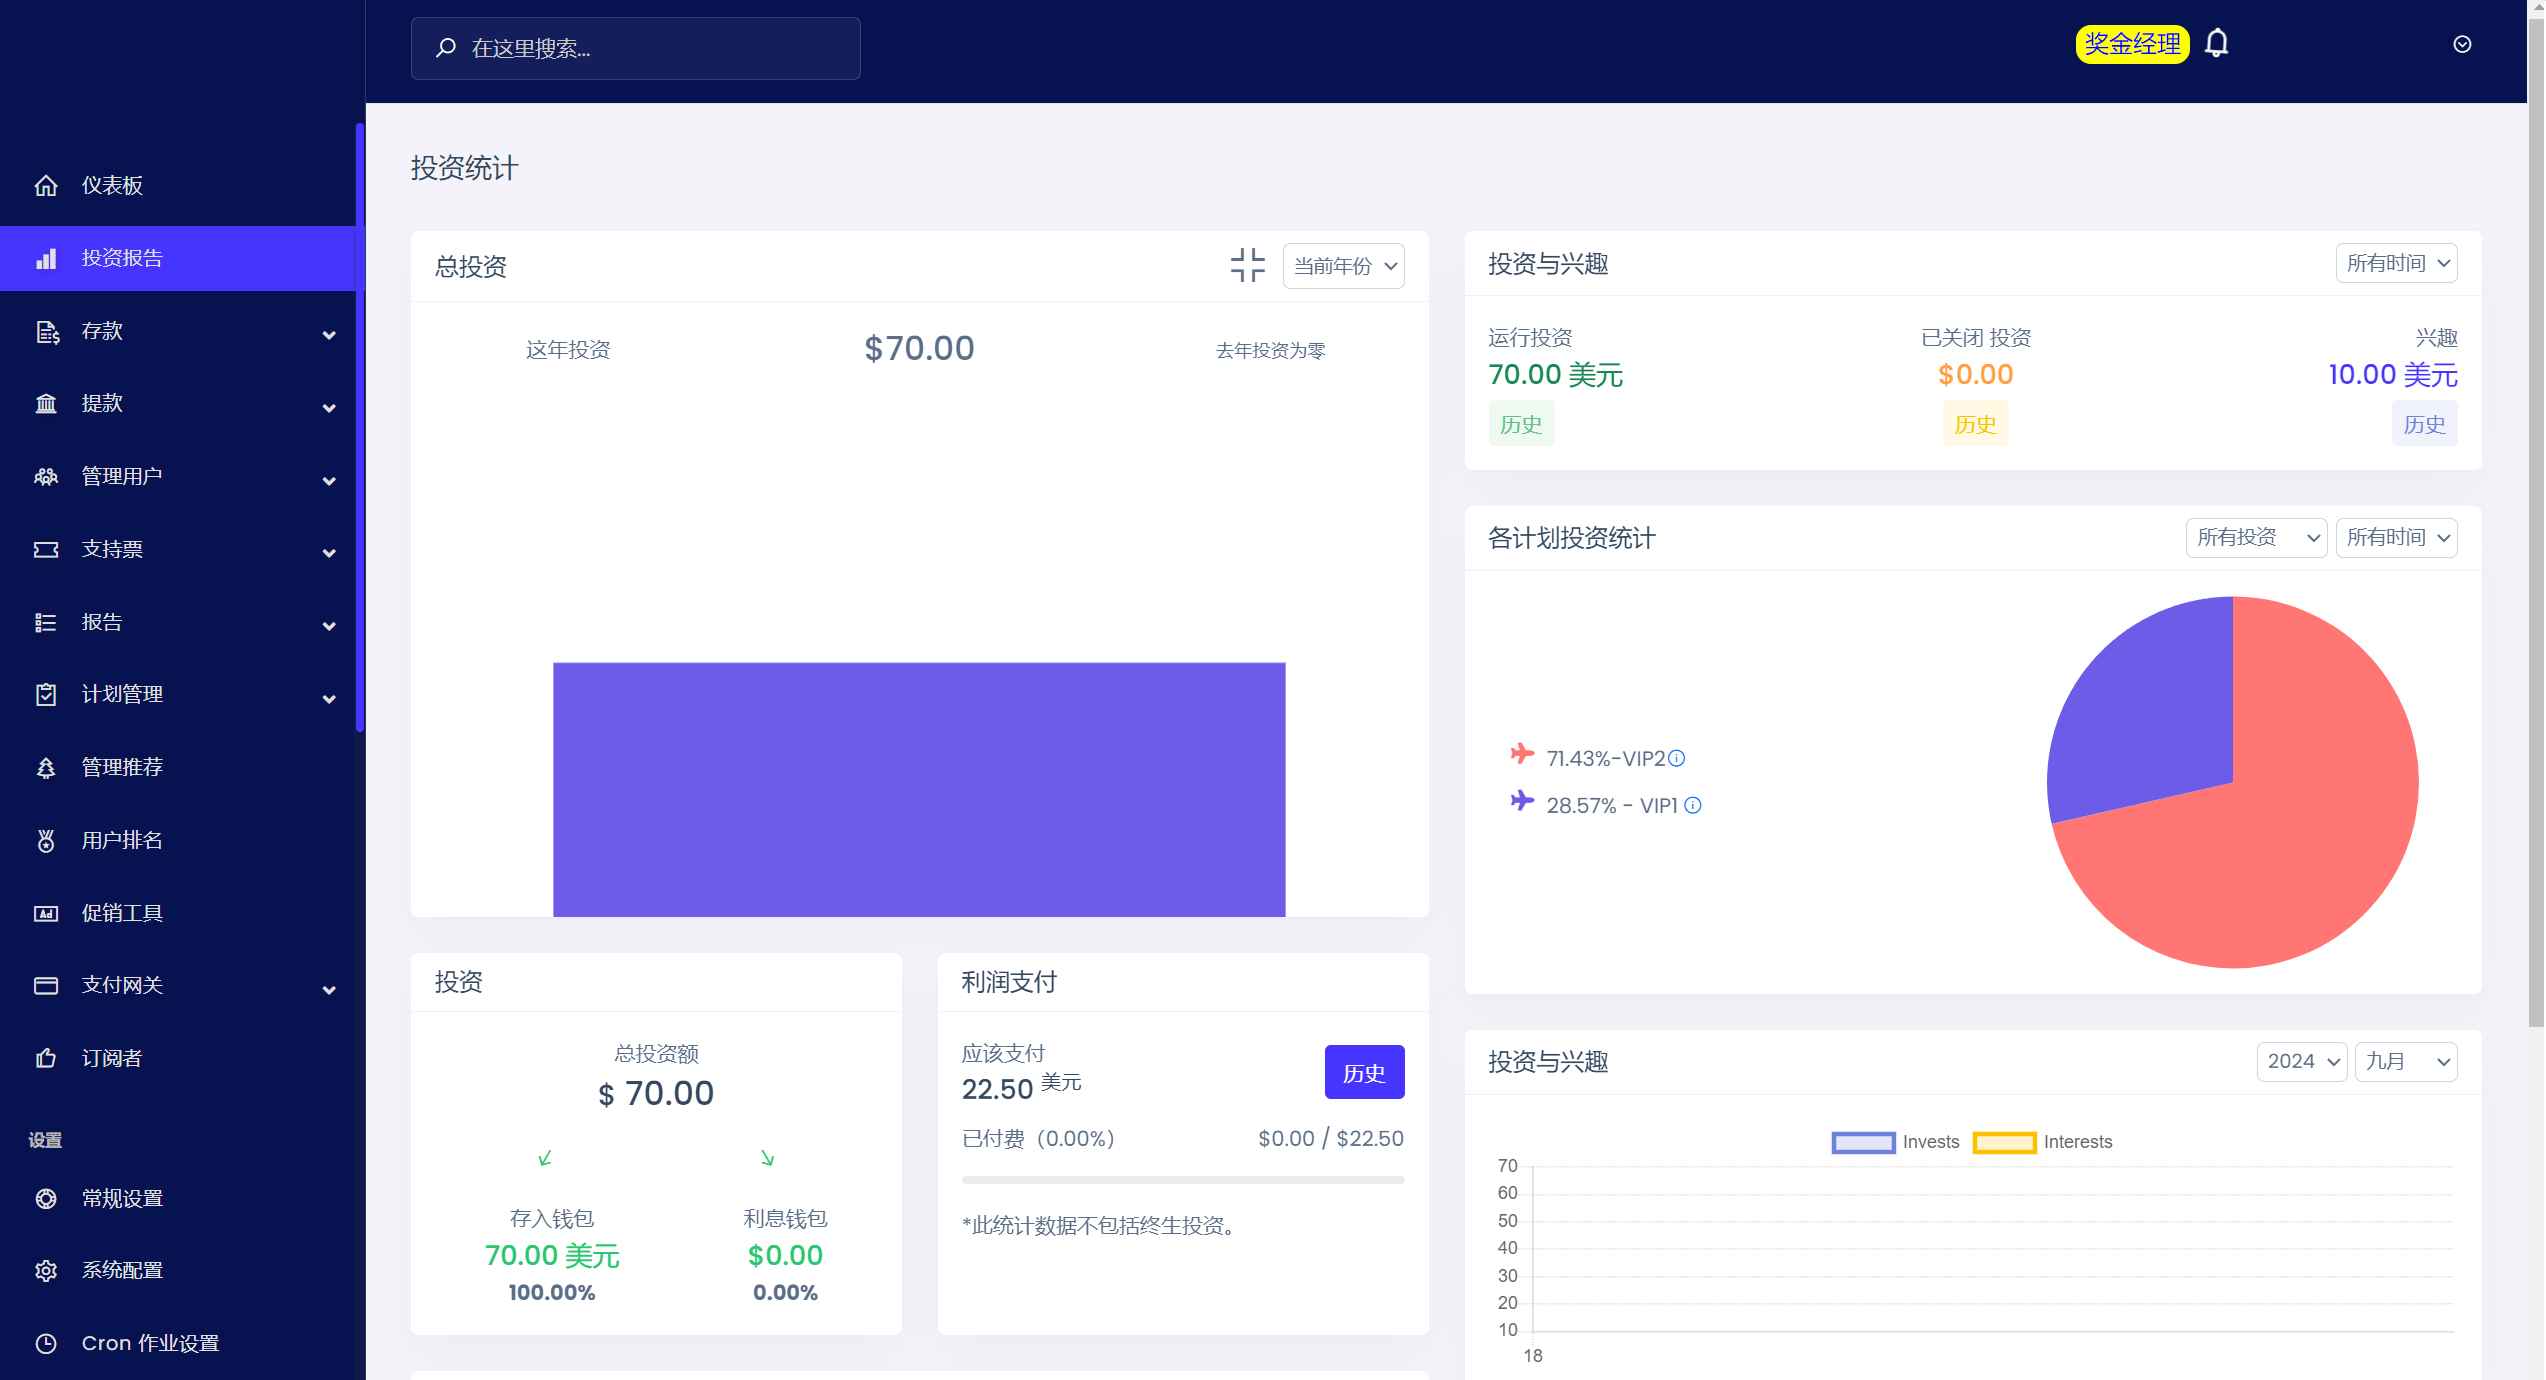Click the 存款 document icon
The width and height of the screenshot is (2546, 1380).
[46, 331]
